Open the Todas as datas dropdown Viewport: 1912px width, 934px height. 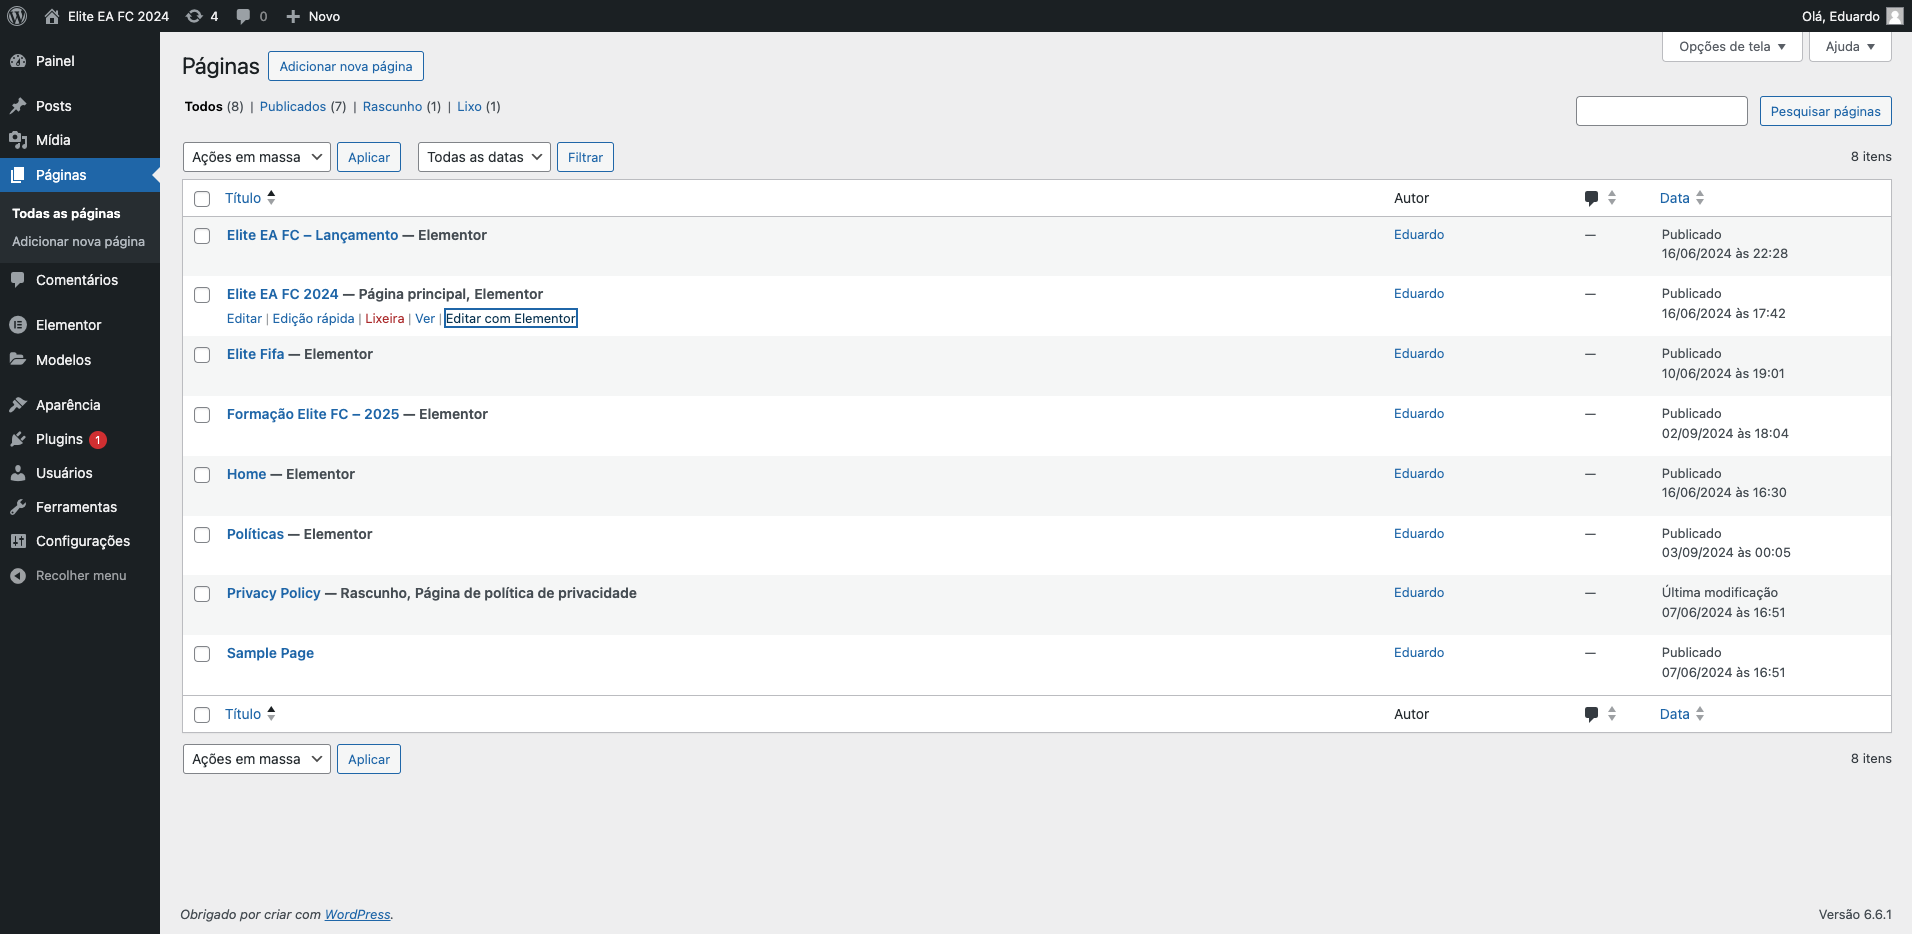tap(484, 157)
